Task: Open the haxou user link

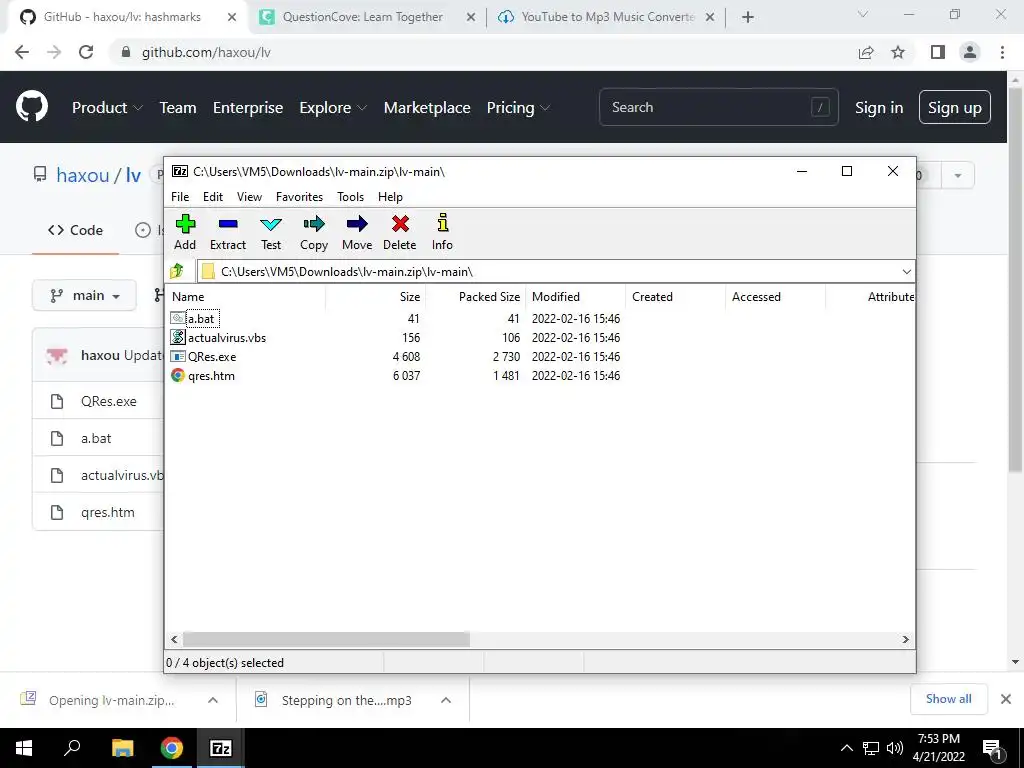Action: tap(83, 175)
